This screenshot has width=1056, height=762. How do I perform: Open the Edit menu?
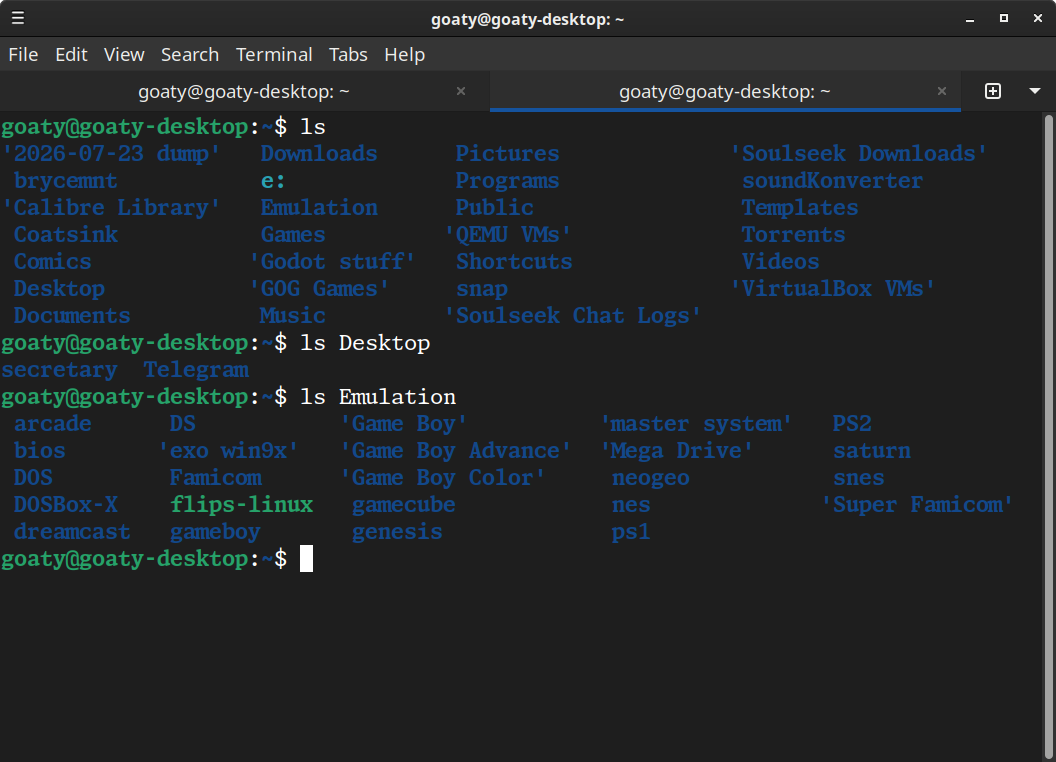point(71,55)
